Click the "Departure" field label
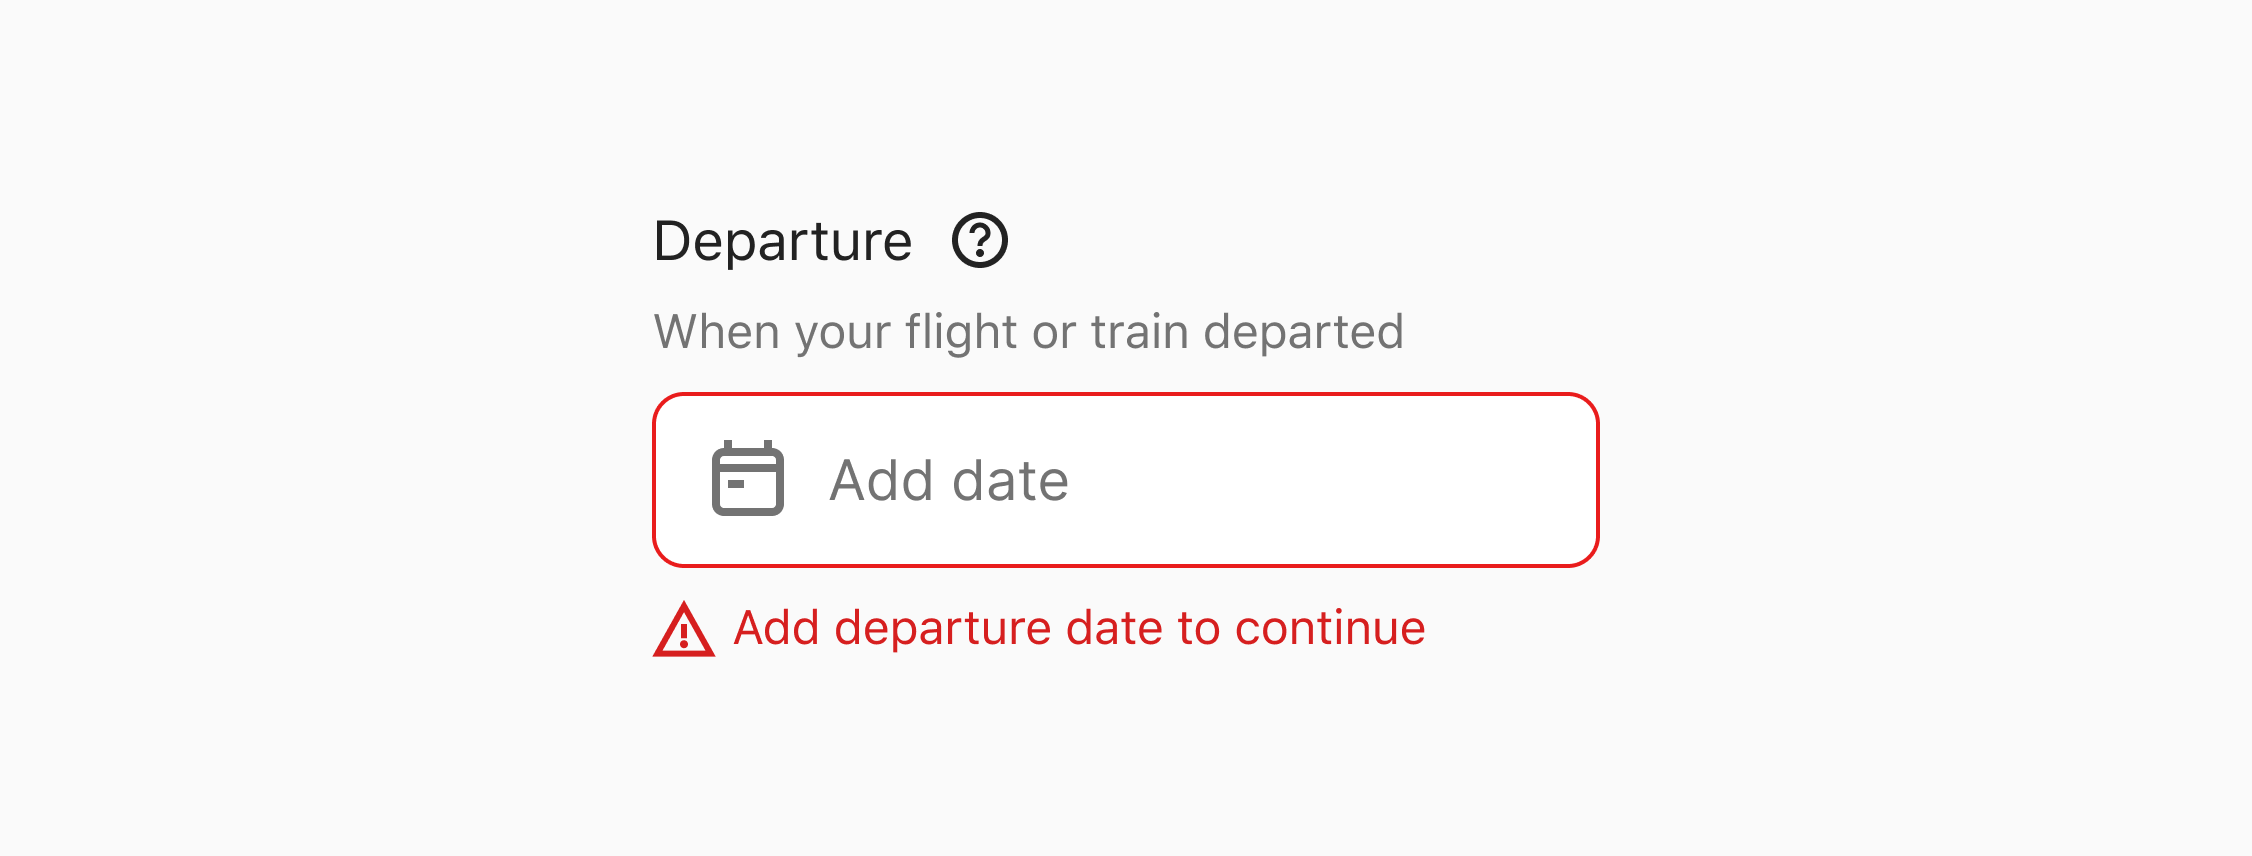Screen dimensions: 2252x856 [782, 242]
